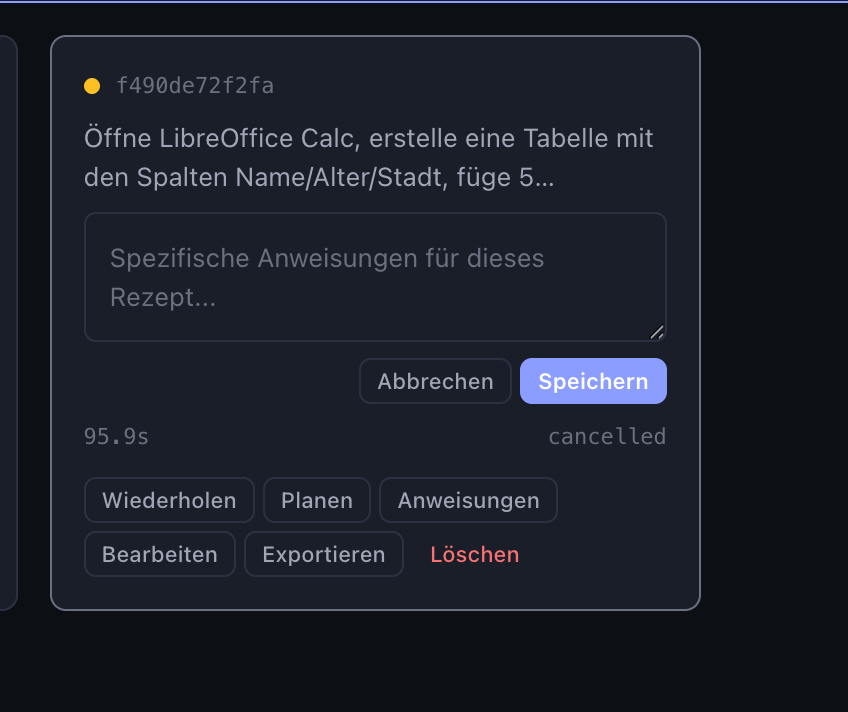Open scheduling with the Planen button
The width and height of the screenshot is (848, 712).
click(x=317, y=500)
